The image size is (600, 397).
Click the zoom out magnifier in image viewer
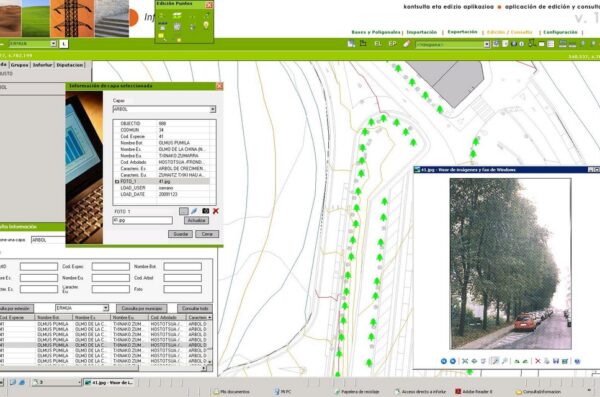[505, 361]
